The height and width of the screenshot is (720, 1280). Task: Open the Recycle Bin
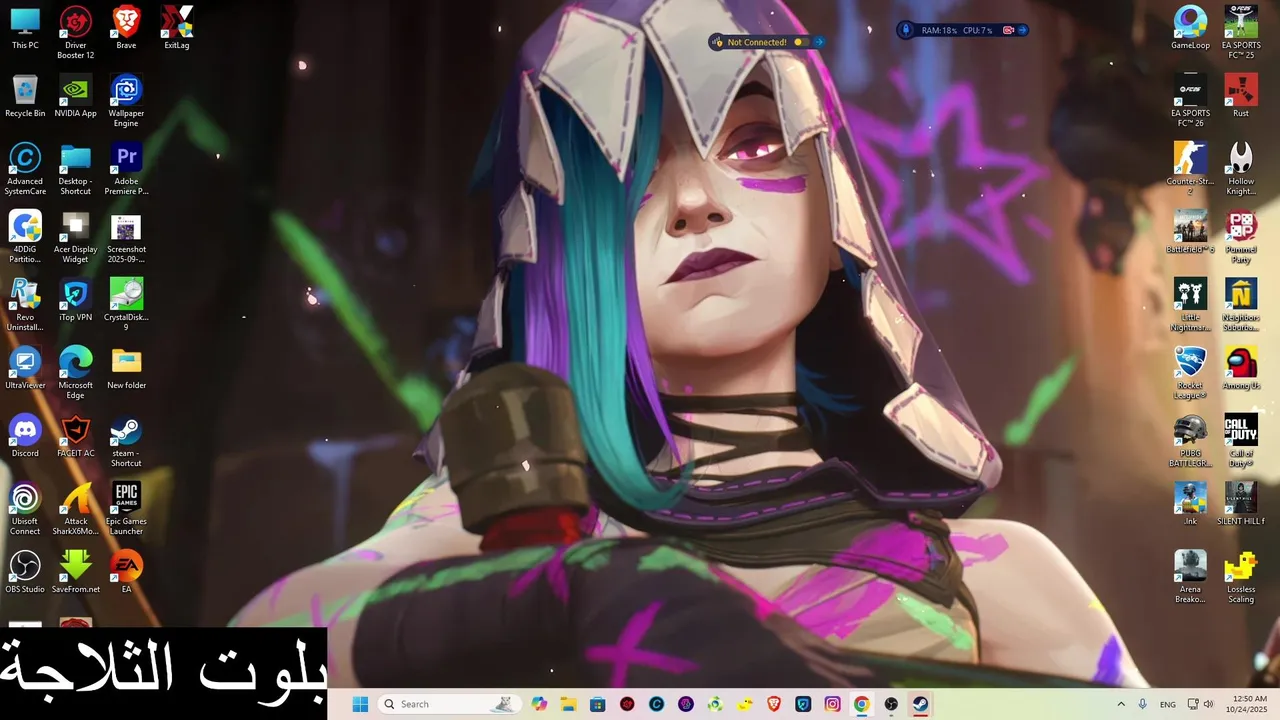[x=25, y=97]
